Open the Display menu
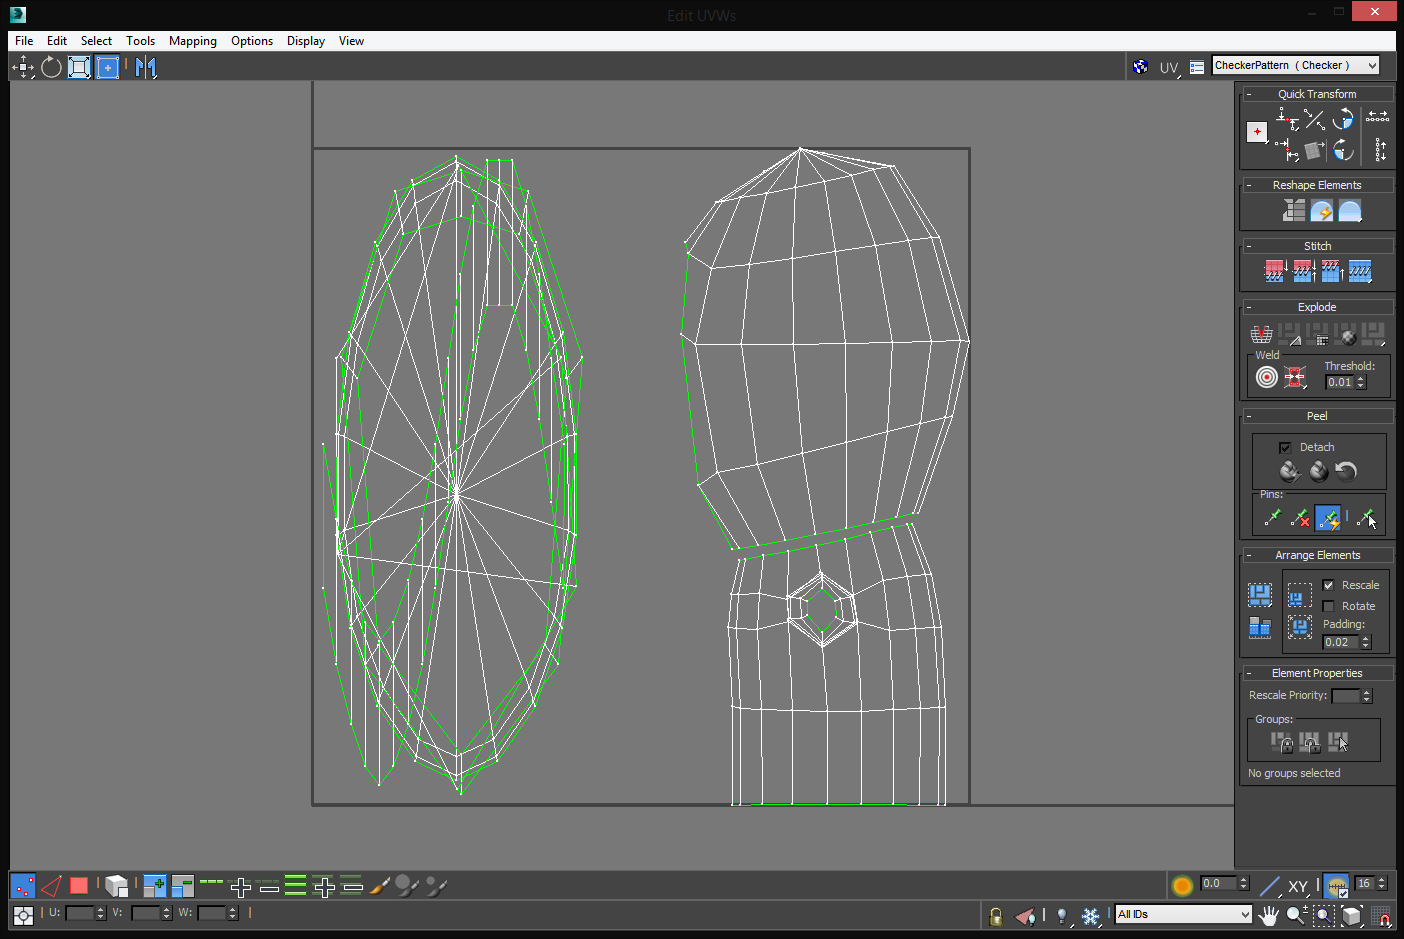The image size is (1404, 939). click(306, 41)
